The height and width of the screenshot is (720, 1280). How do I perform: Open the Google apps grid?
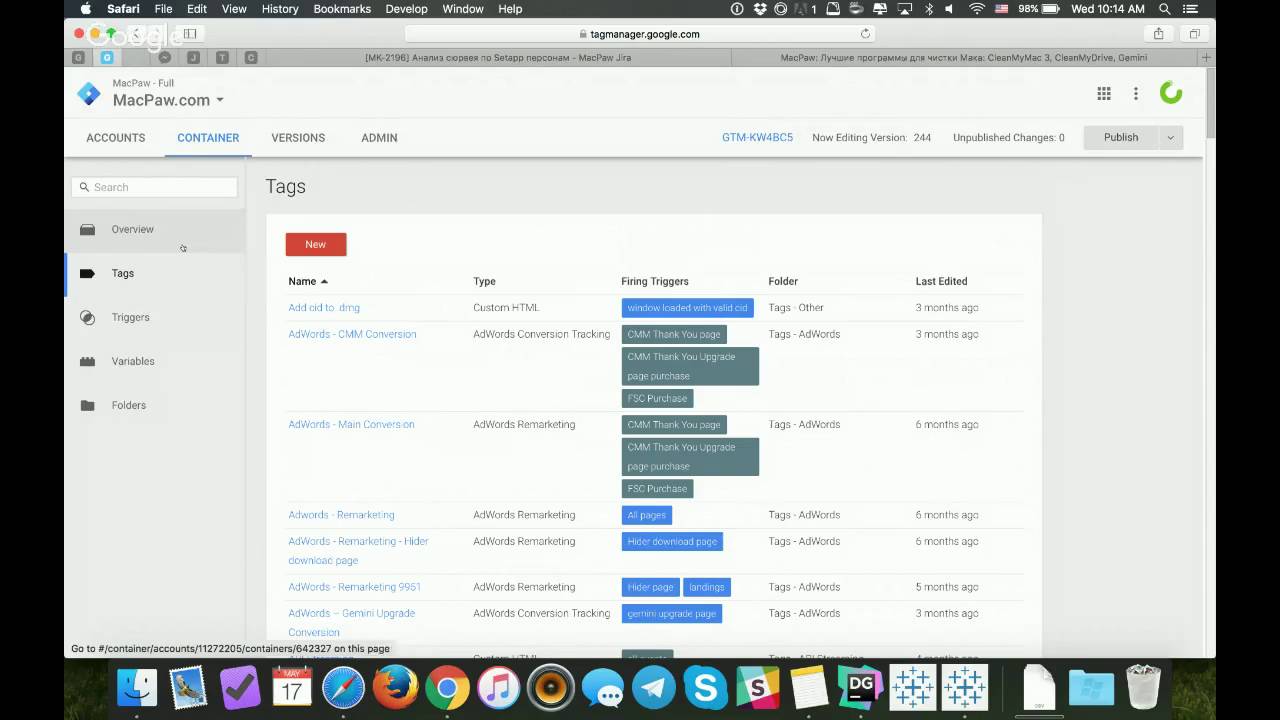point(1104,93)
